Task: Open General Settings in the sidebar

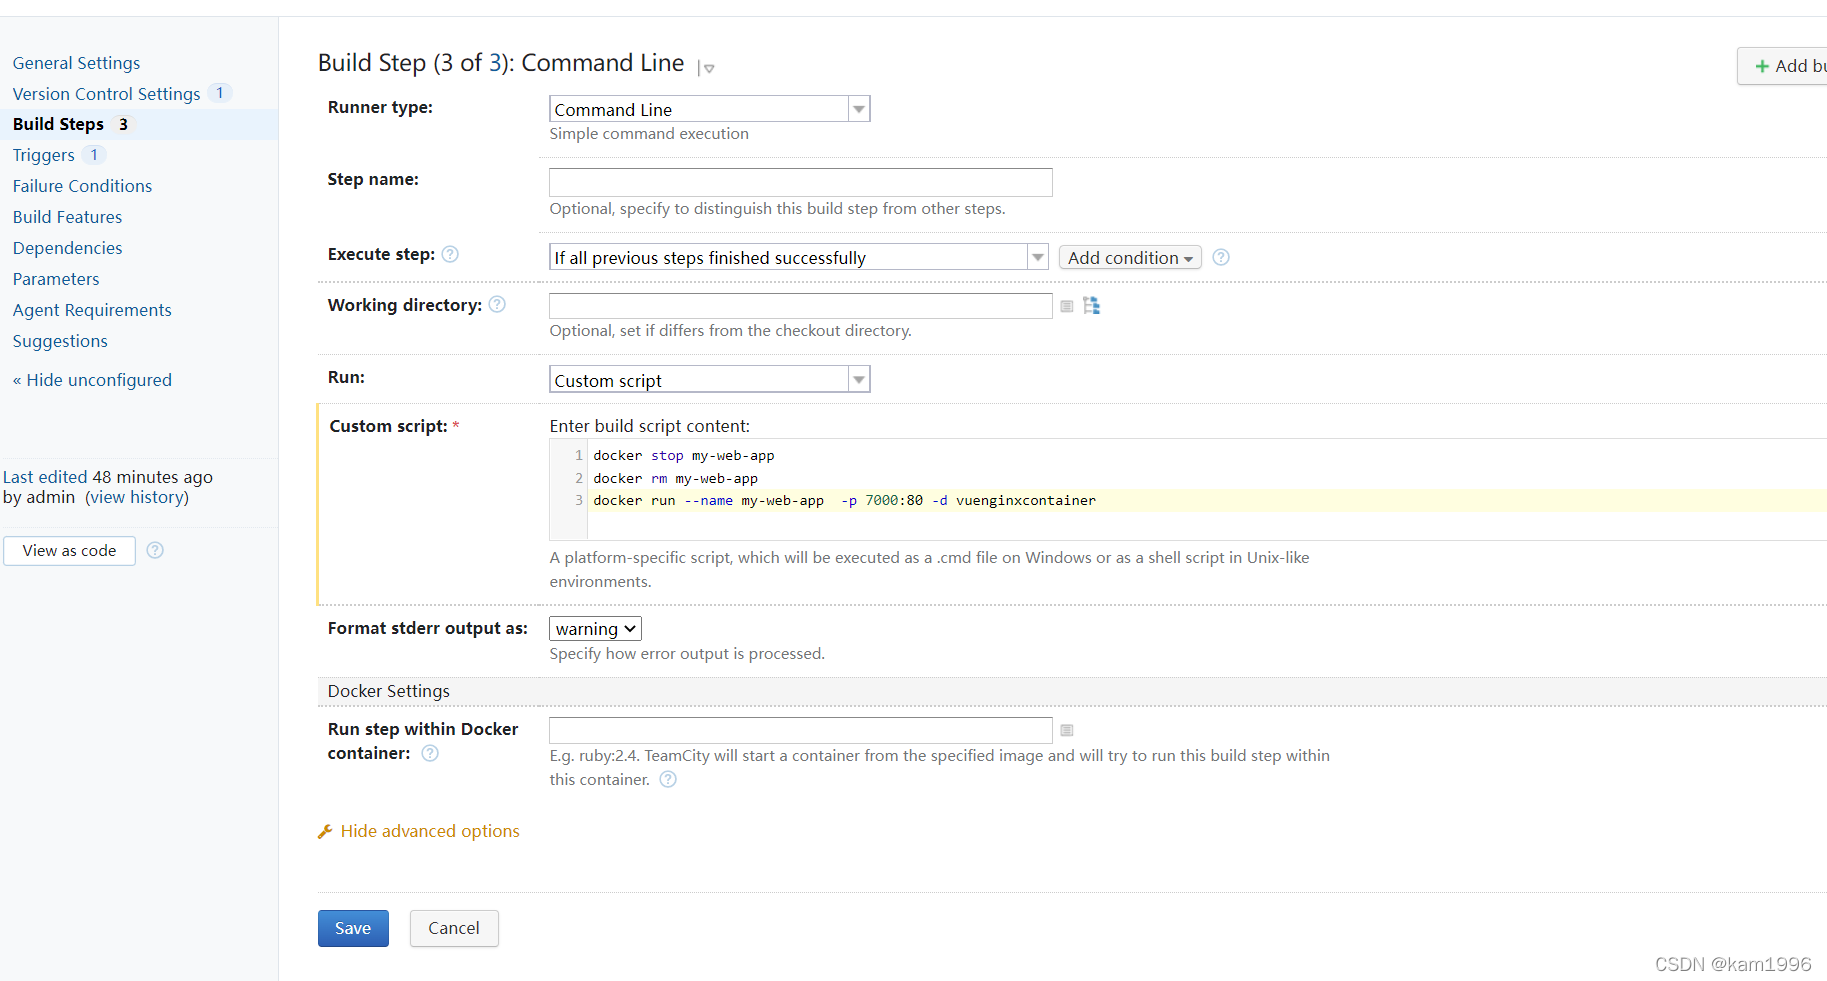Action: (76, 63)
